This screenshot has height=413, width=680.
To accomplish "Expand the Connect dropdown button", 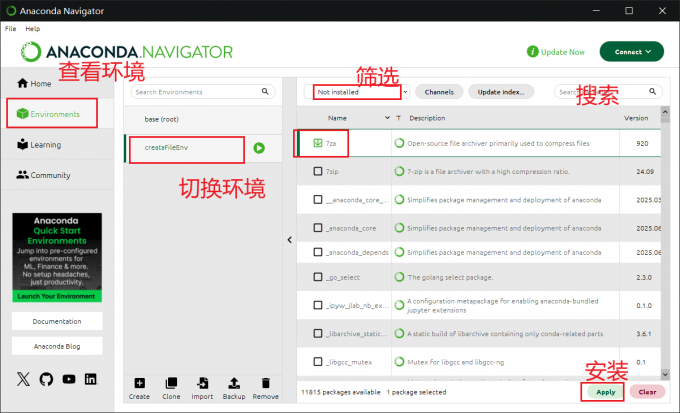I will coord(631,51).
